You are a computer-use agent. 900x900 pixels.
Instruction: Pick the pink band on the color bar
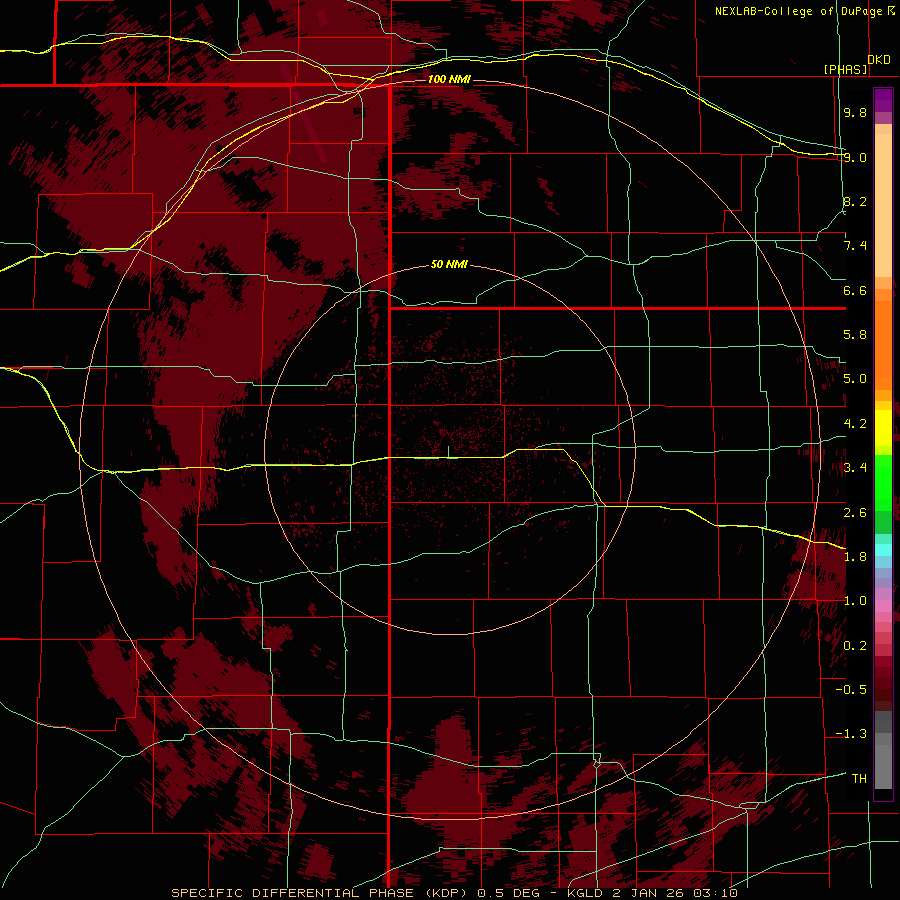point(883,606)
